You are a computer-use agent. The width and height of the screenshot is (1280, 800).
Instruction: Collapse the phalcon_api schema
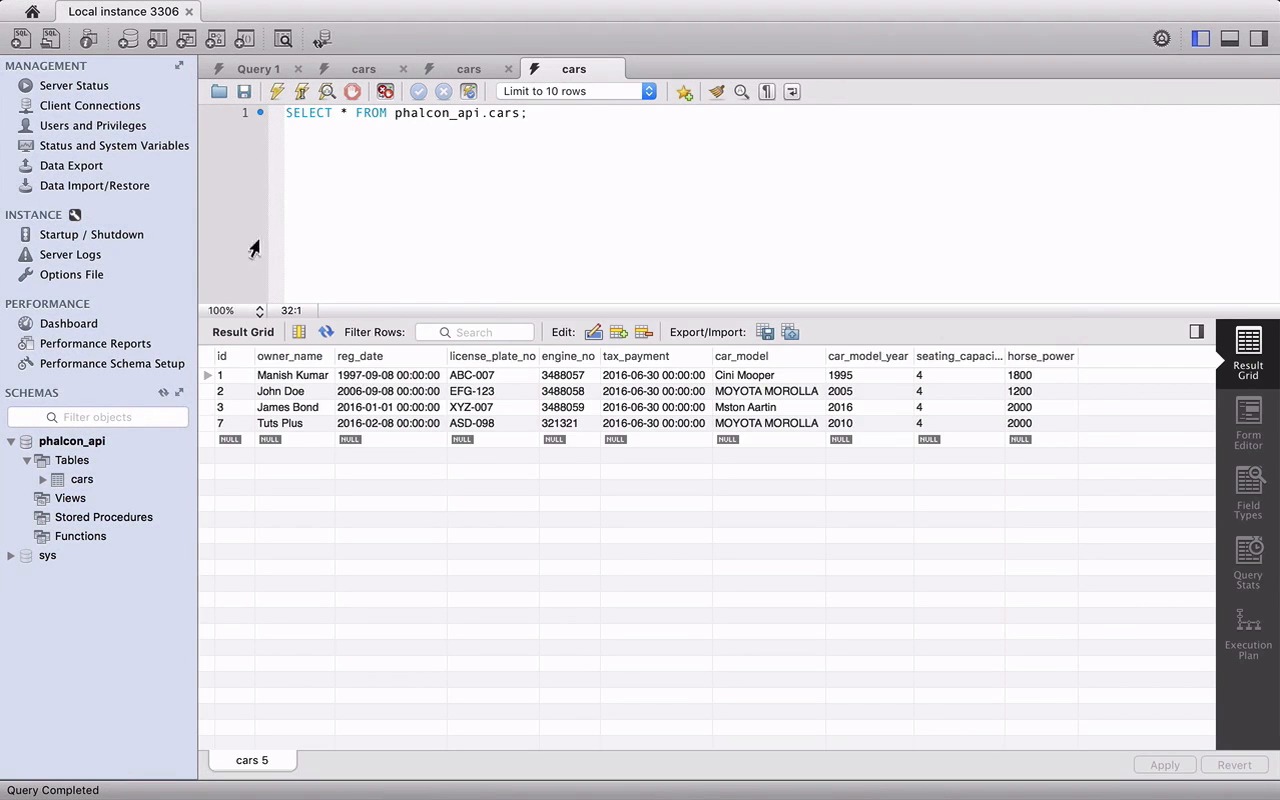12,441
